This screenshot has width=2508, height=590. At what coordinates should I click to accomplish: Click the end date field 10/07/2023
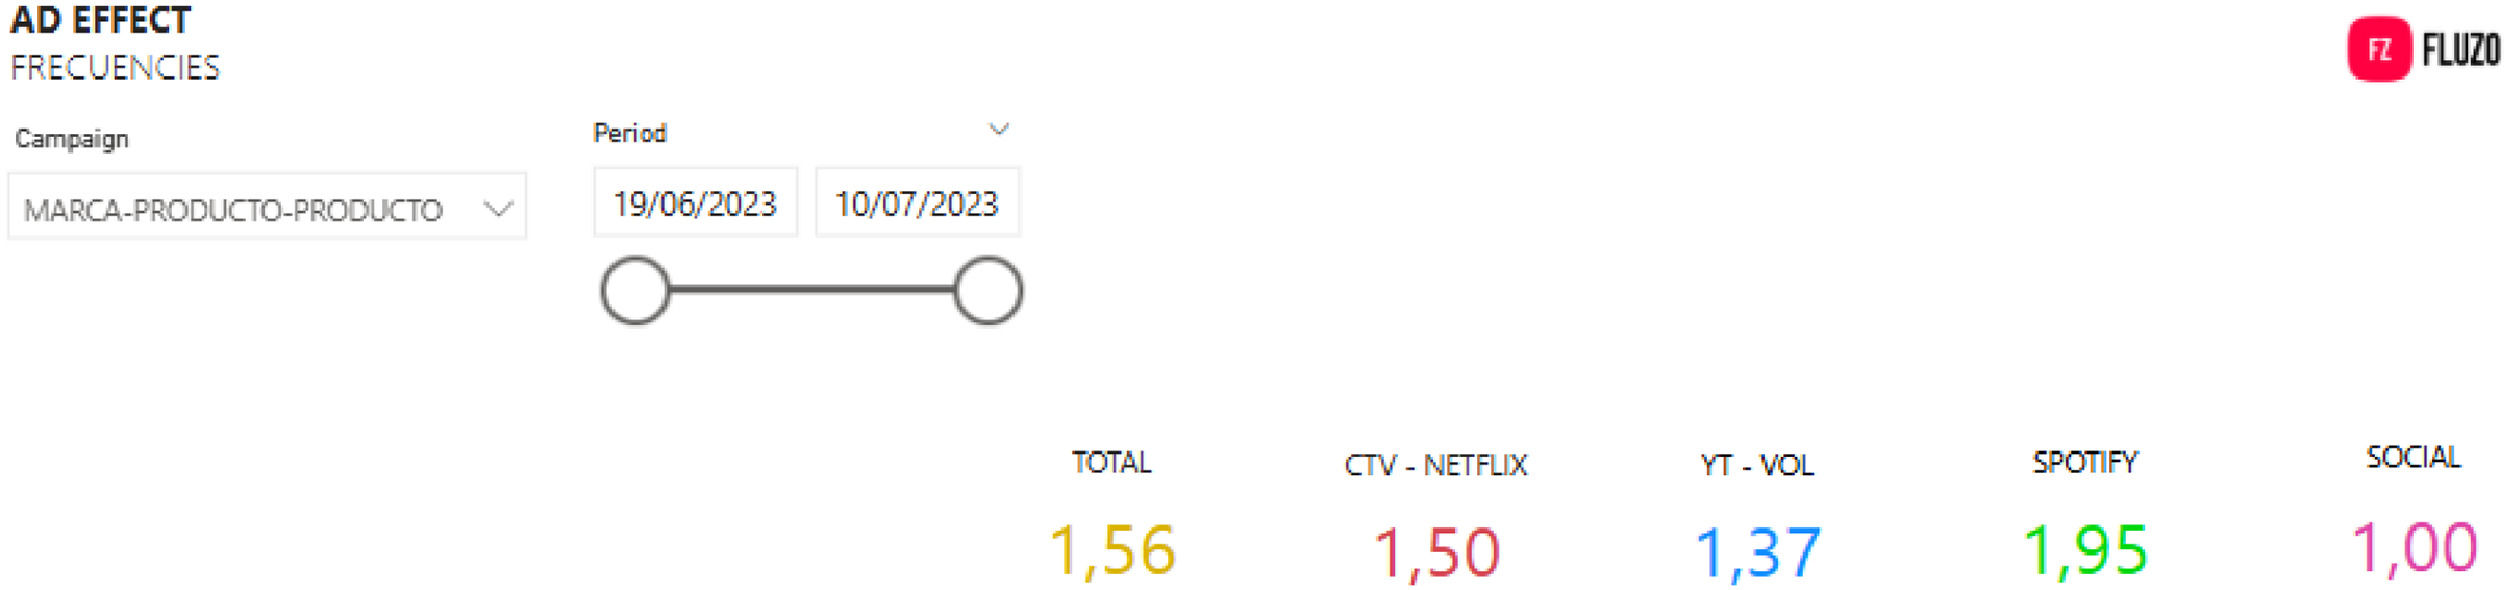point(917,204)
